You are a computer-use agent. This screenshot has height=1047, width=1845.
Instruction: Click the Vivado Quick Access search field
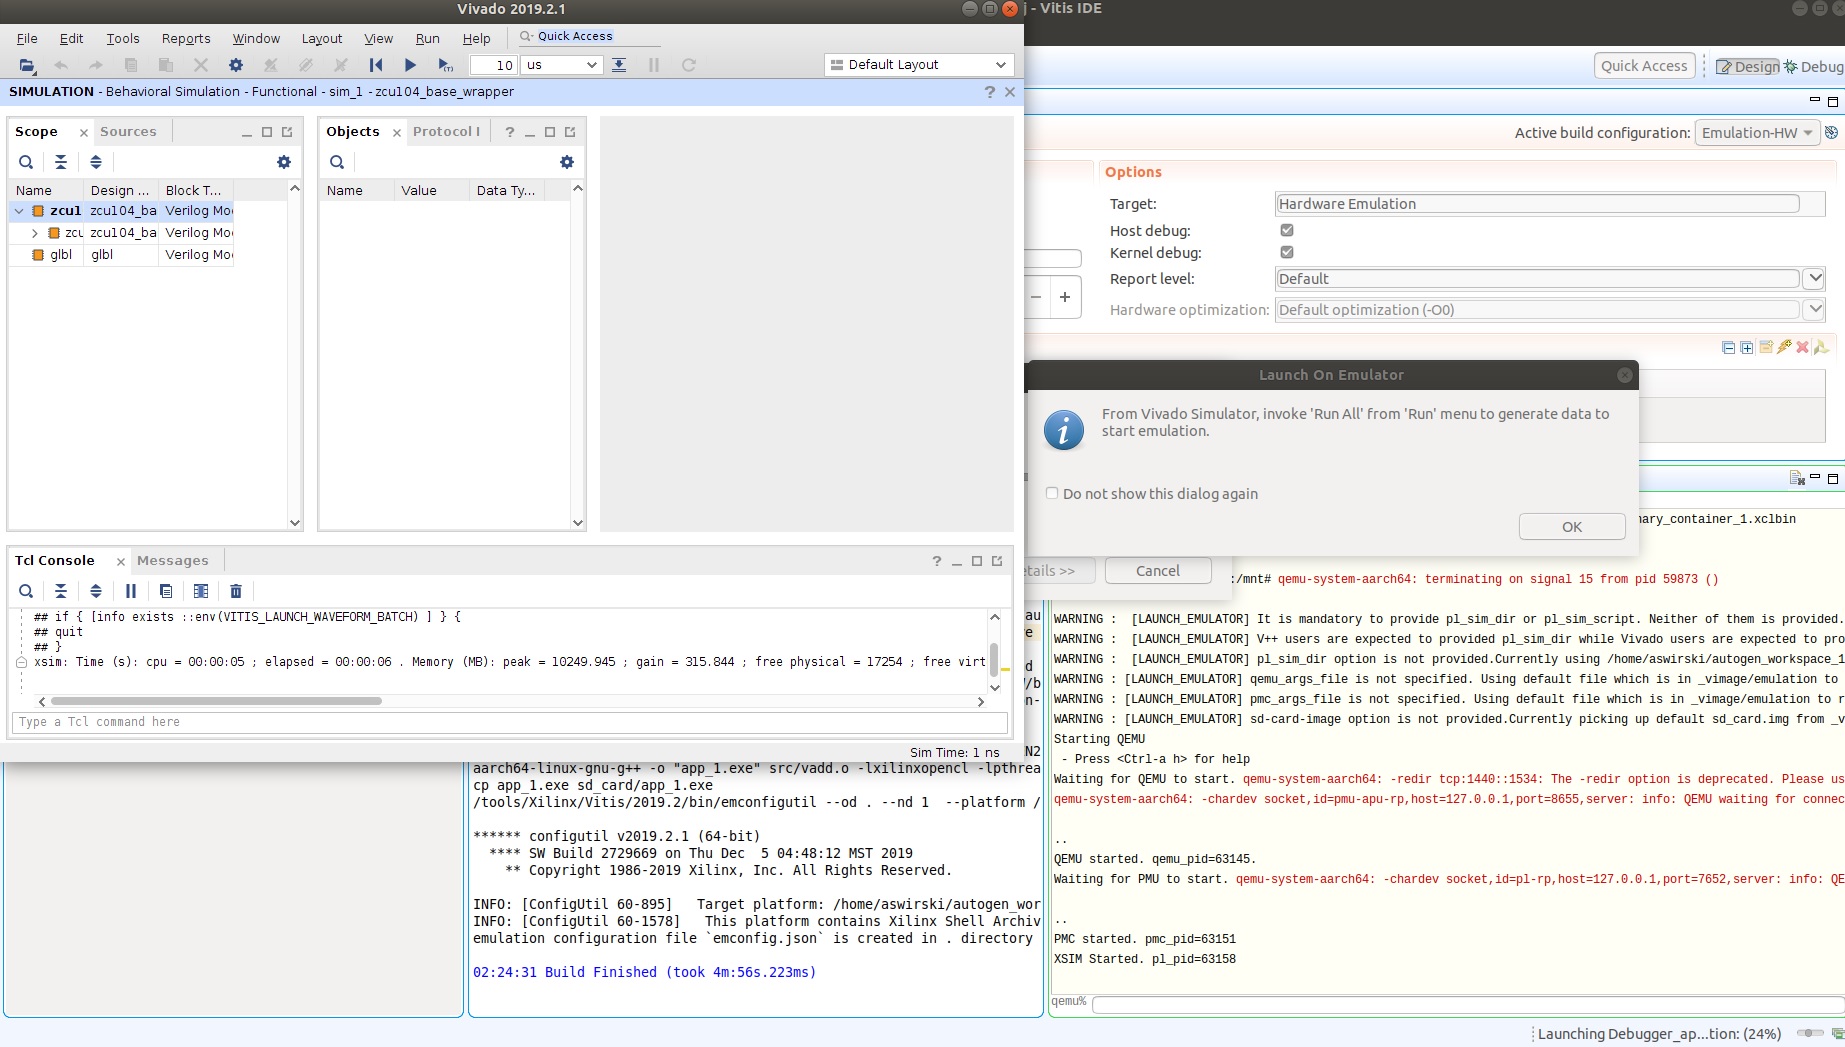click(590, 36)
